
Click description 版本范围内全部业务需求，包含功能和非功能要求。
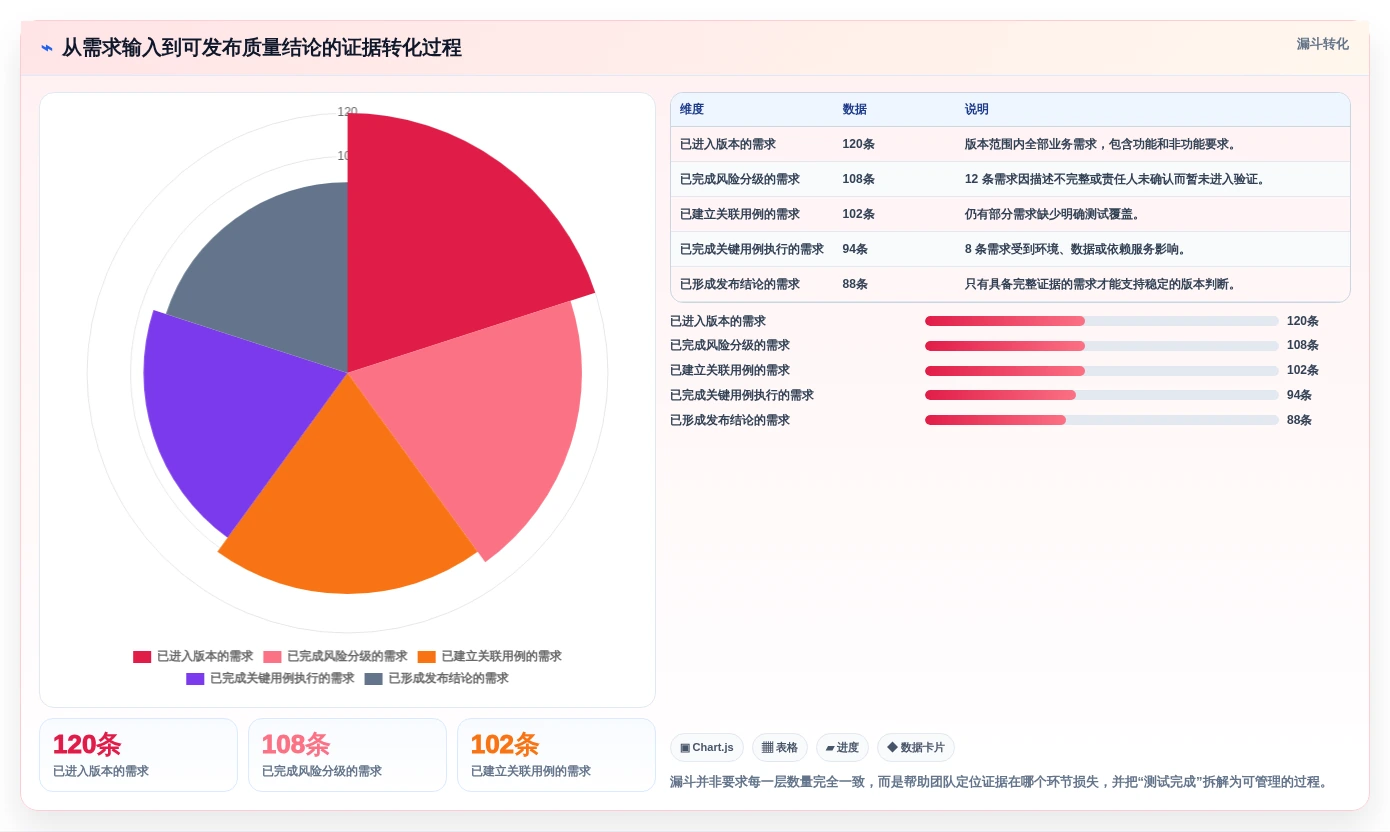(1103, 144)
